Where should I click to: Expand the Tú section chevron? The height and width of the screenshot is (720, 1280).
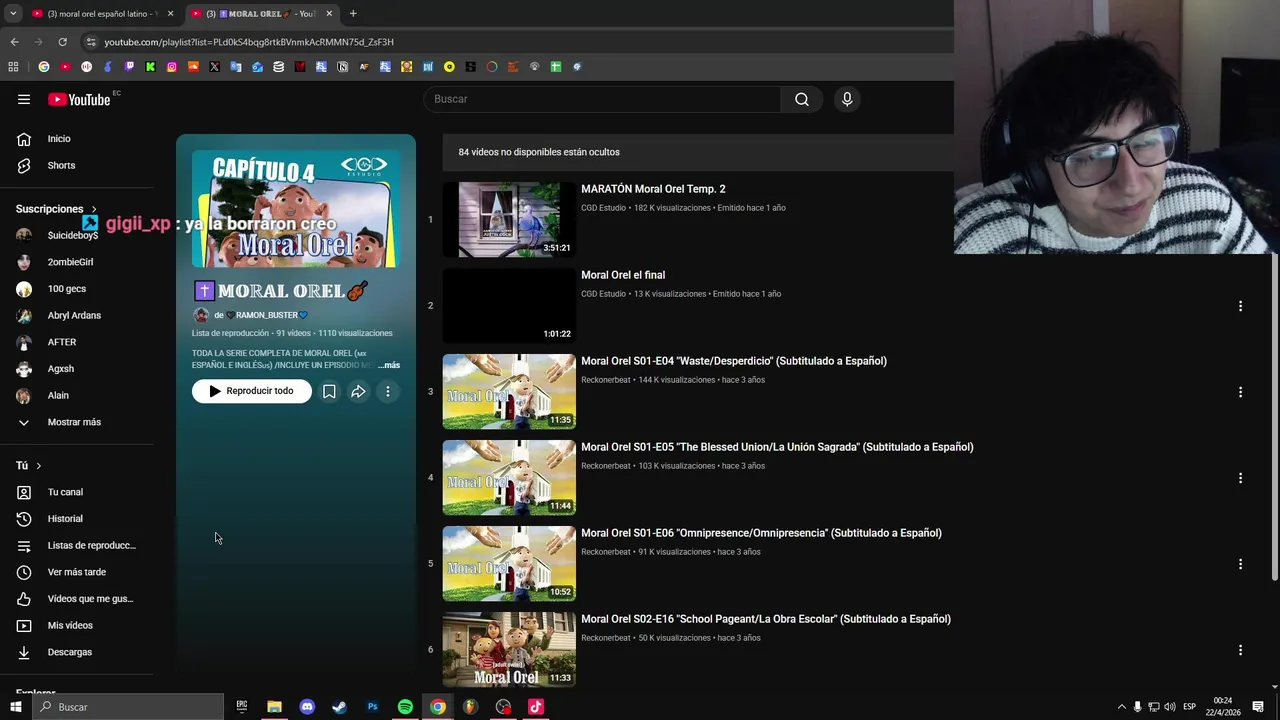(39, 466)
